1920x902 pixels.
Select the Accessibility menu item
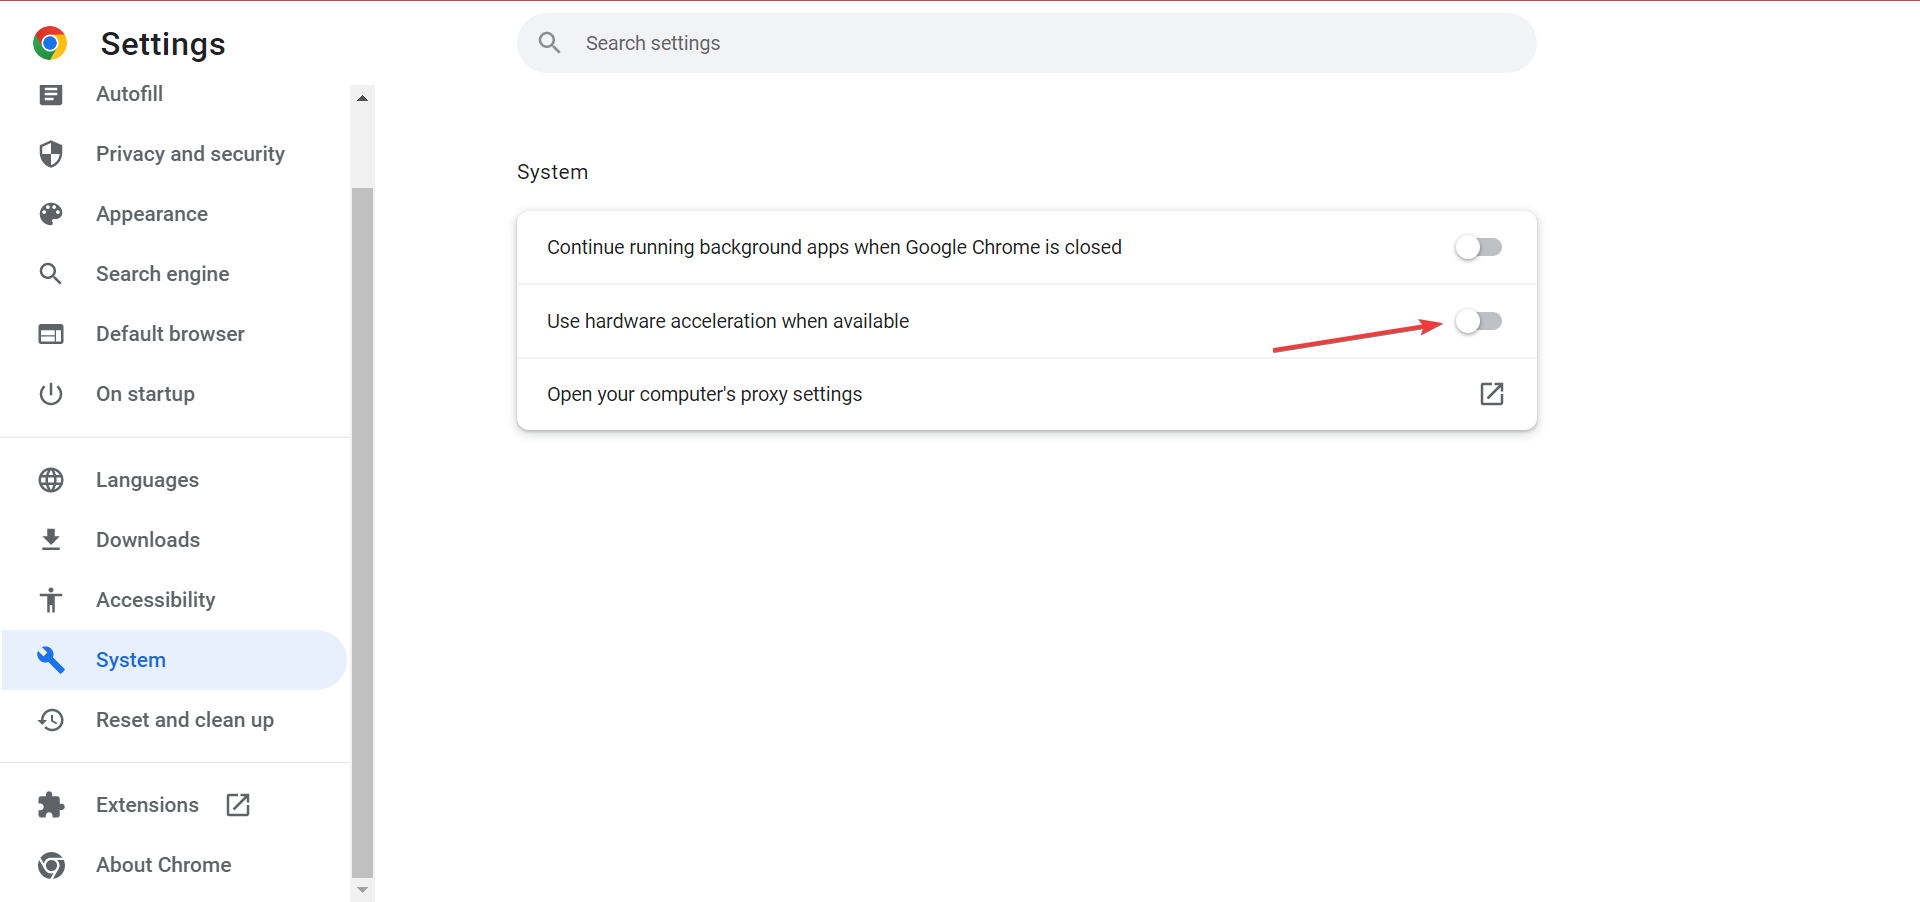(x=155, y=599)
